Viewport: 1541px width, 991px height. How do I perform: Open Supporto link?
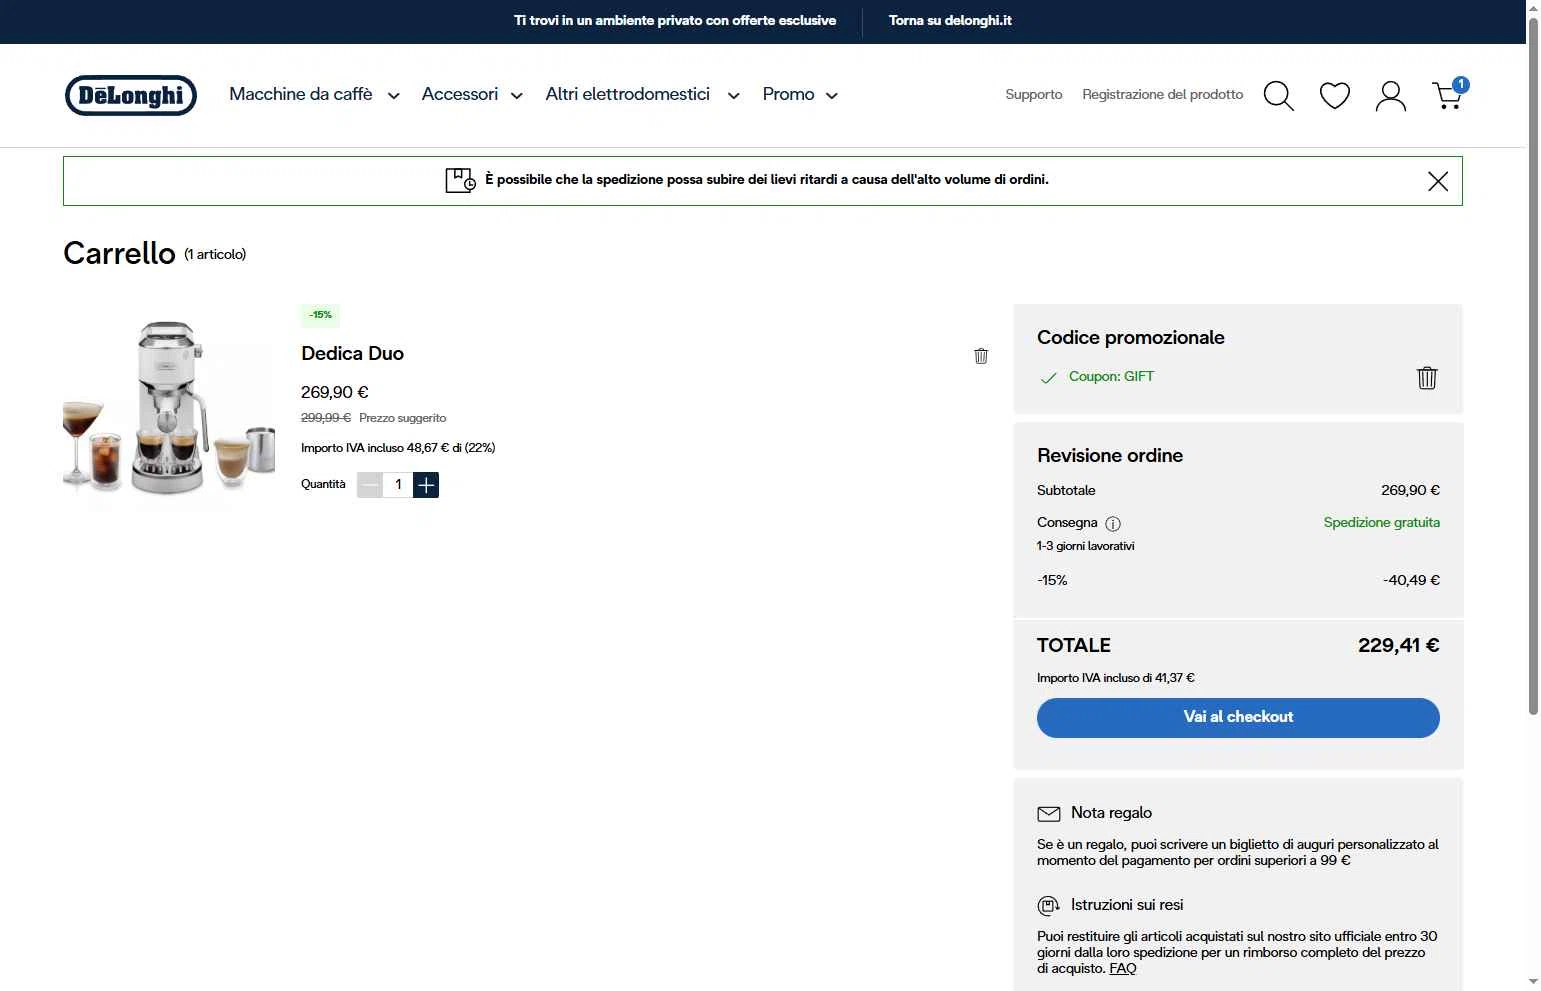1034,94
